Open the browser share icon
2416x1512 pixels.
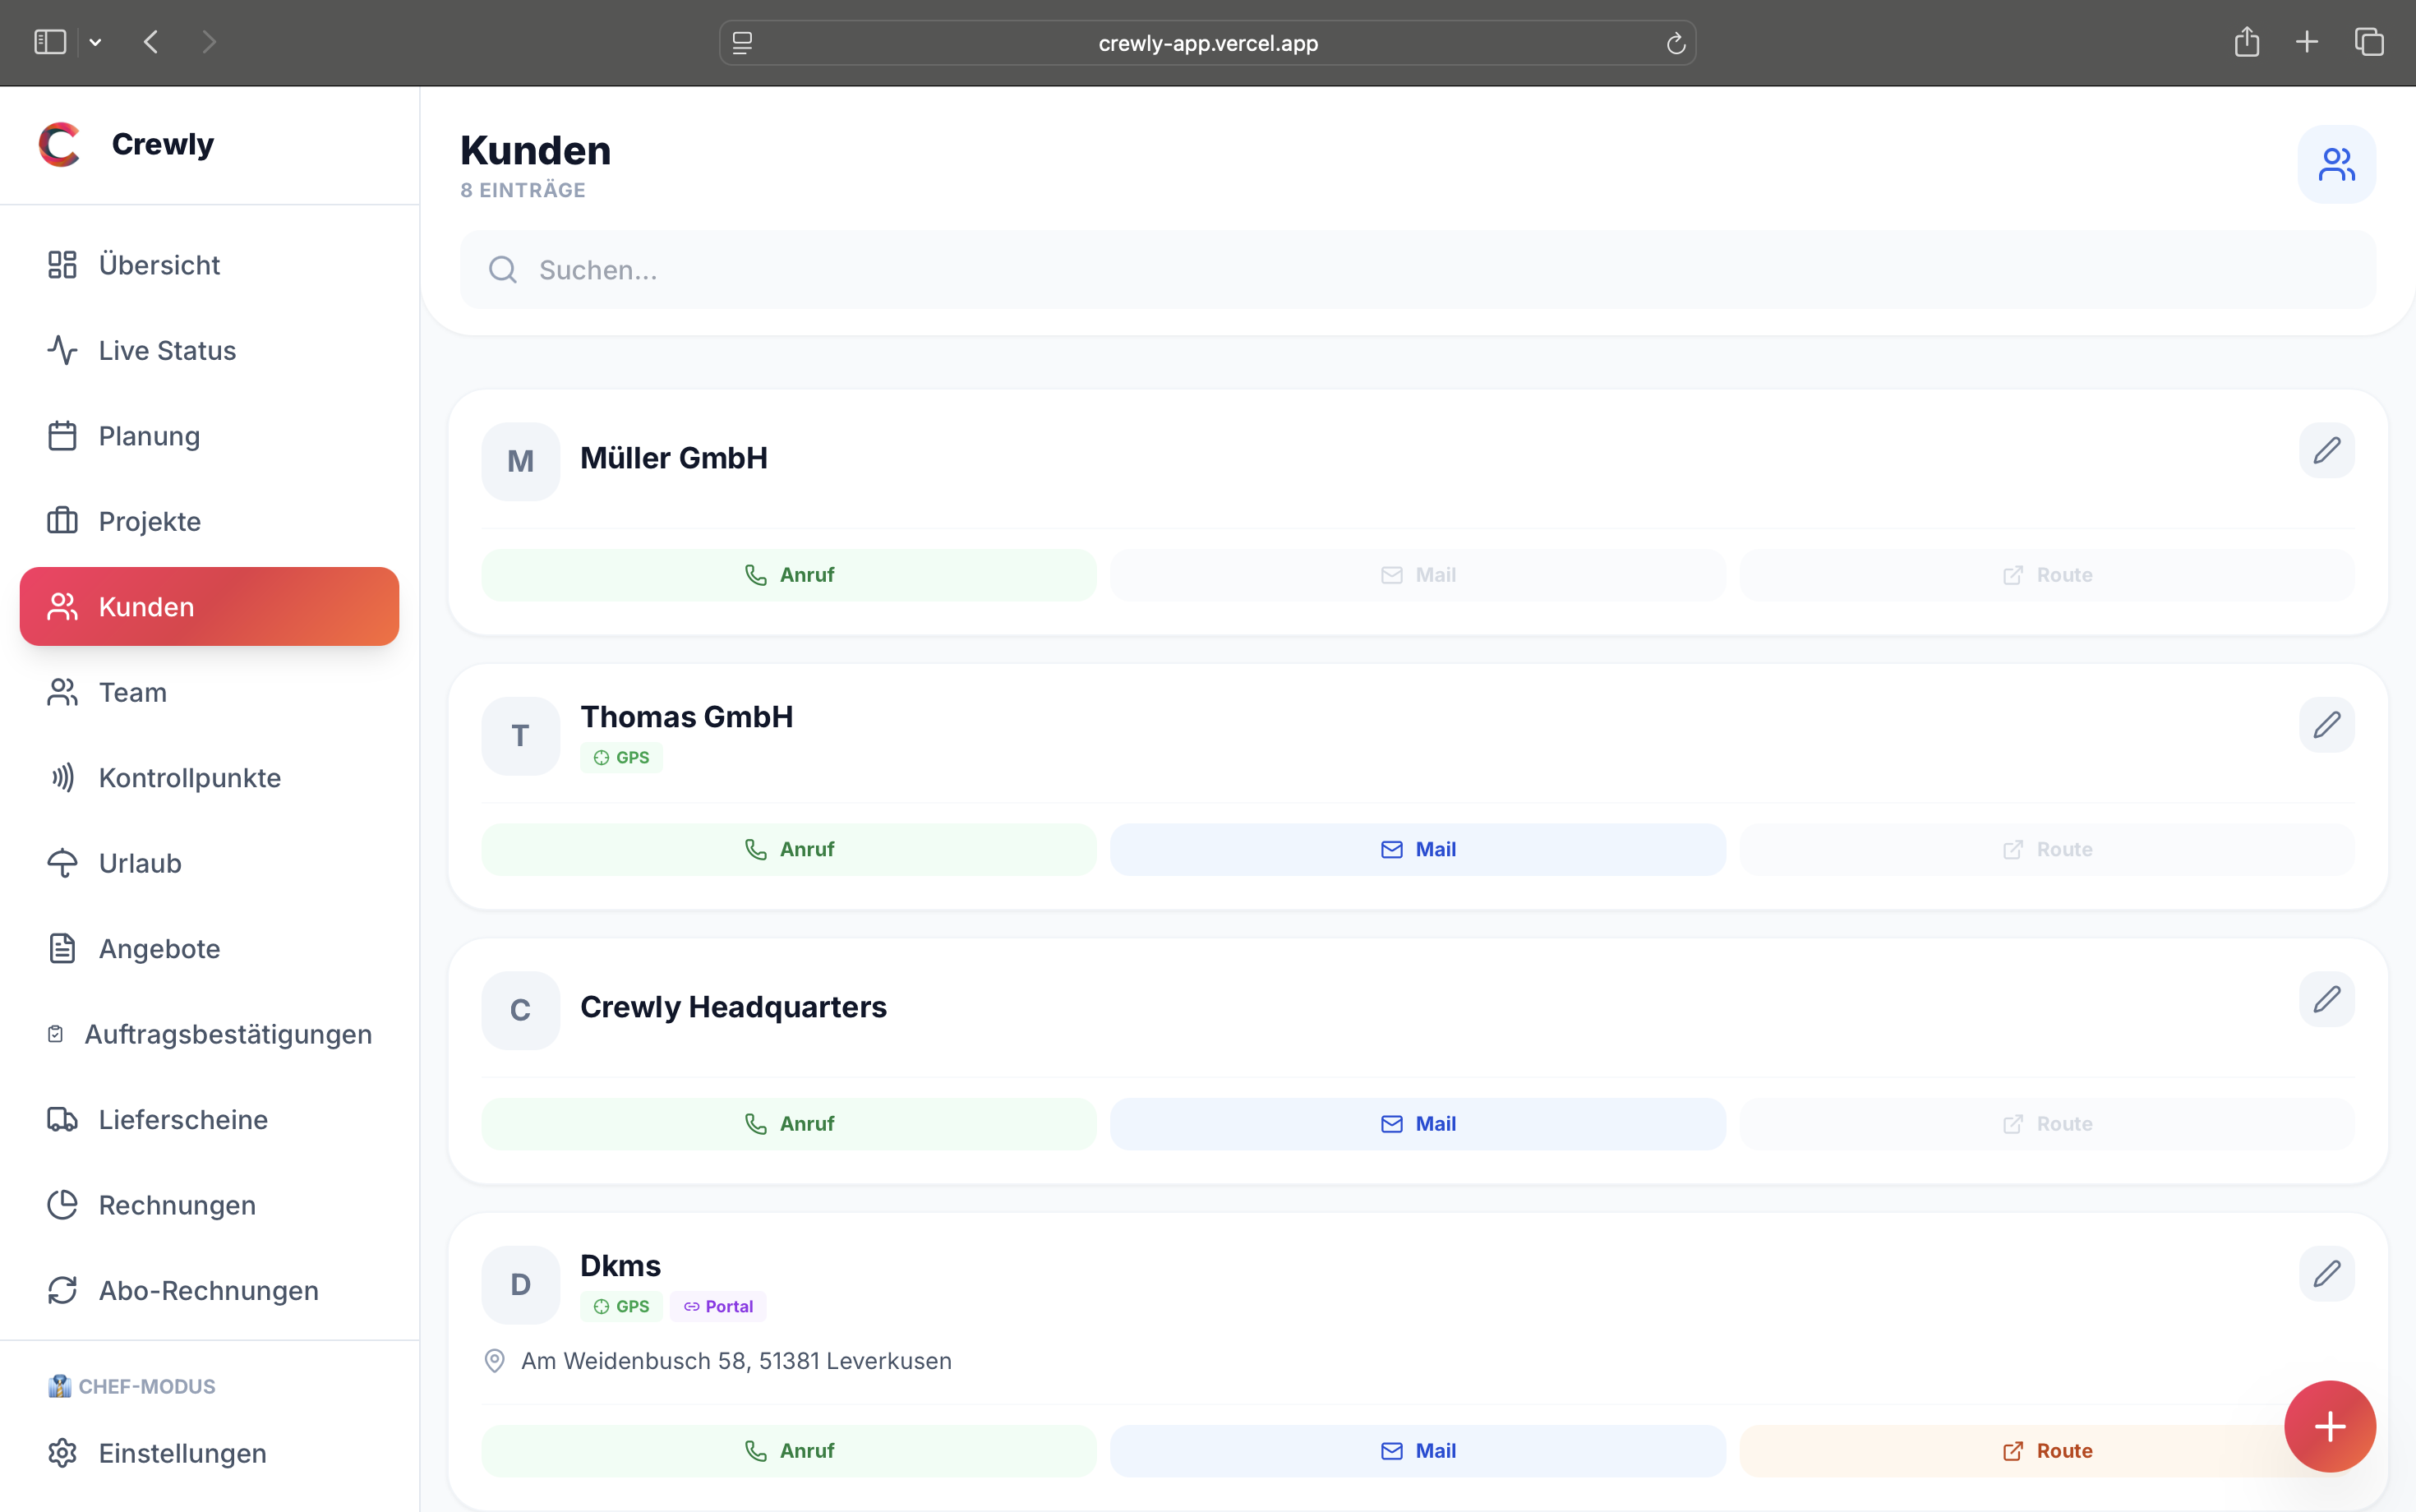(x=2246, y=42)
